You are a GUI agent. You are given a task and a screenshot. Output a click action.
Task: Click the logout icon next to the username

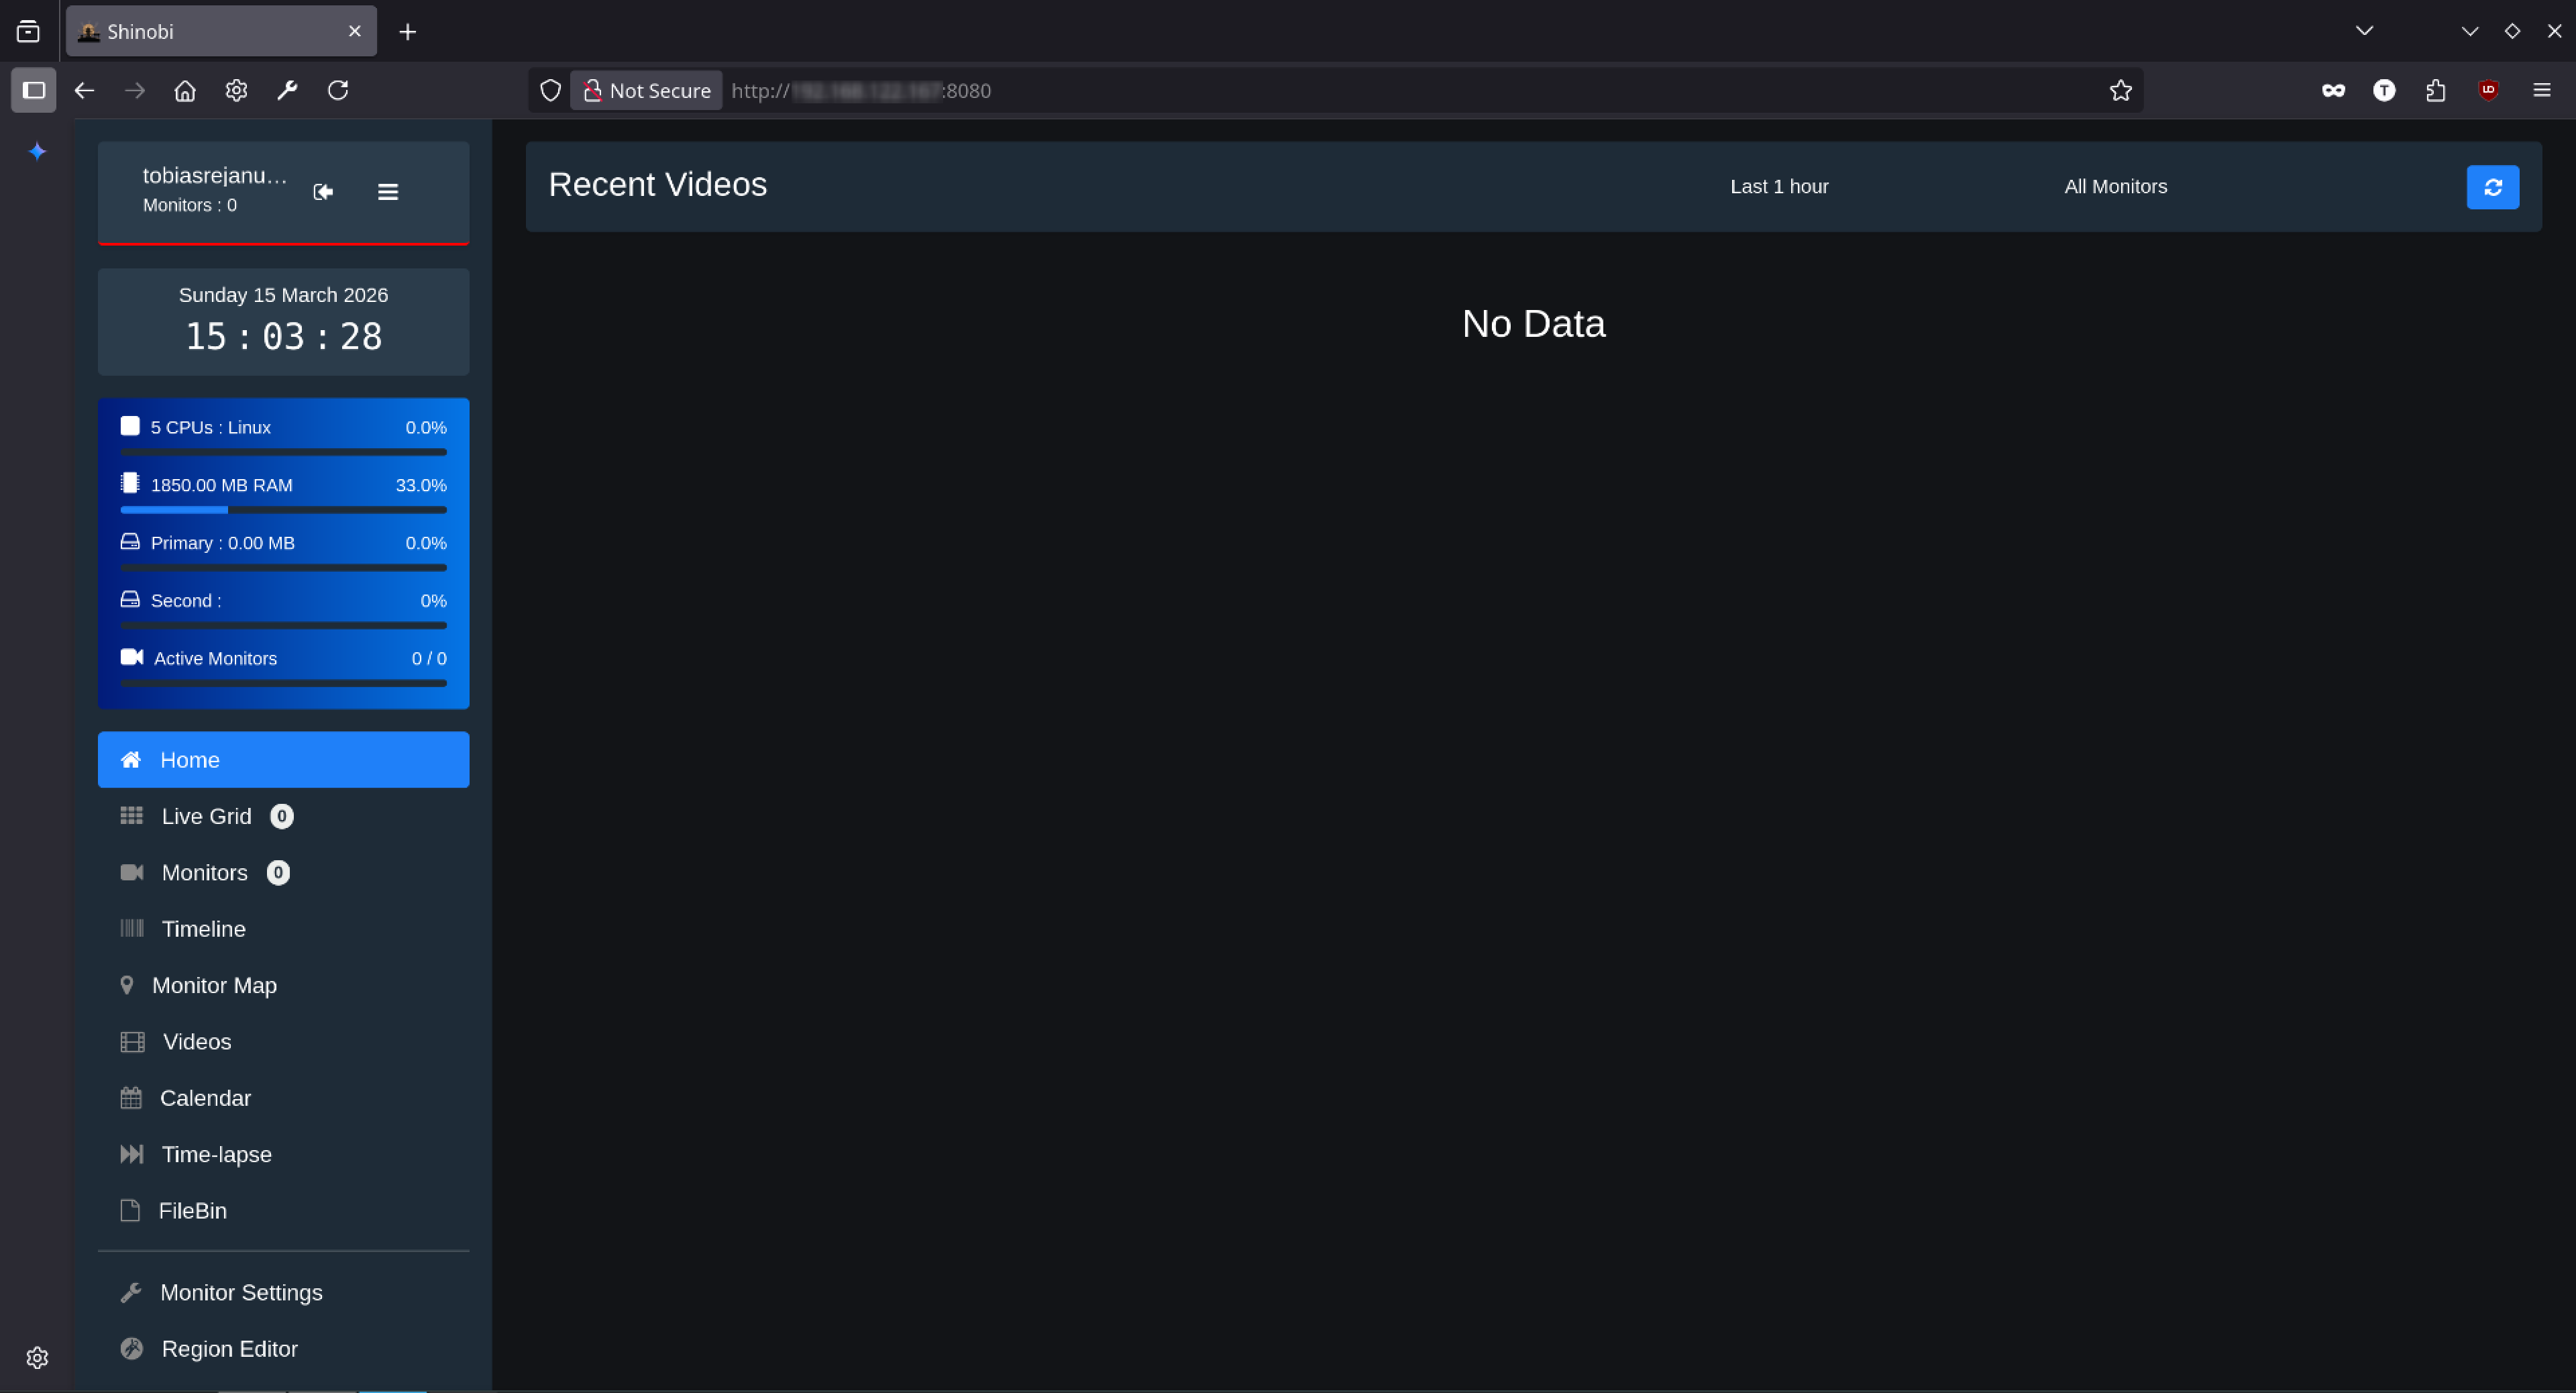coord(323,192)
